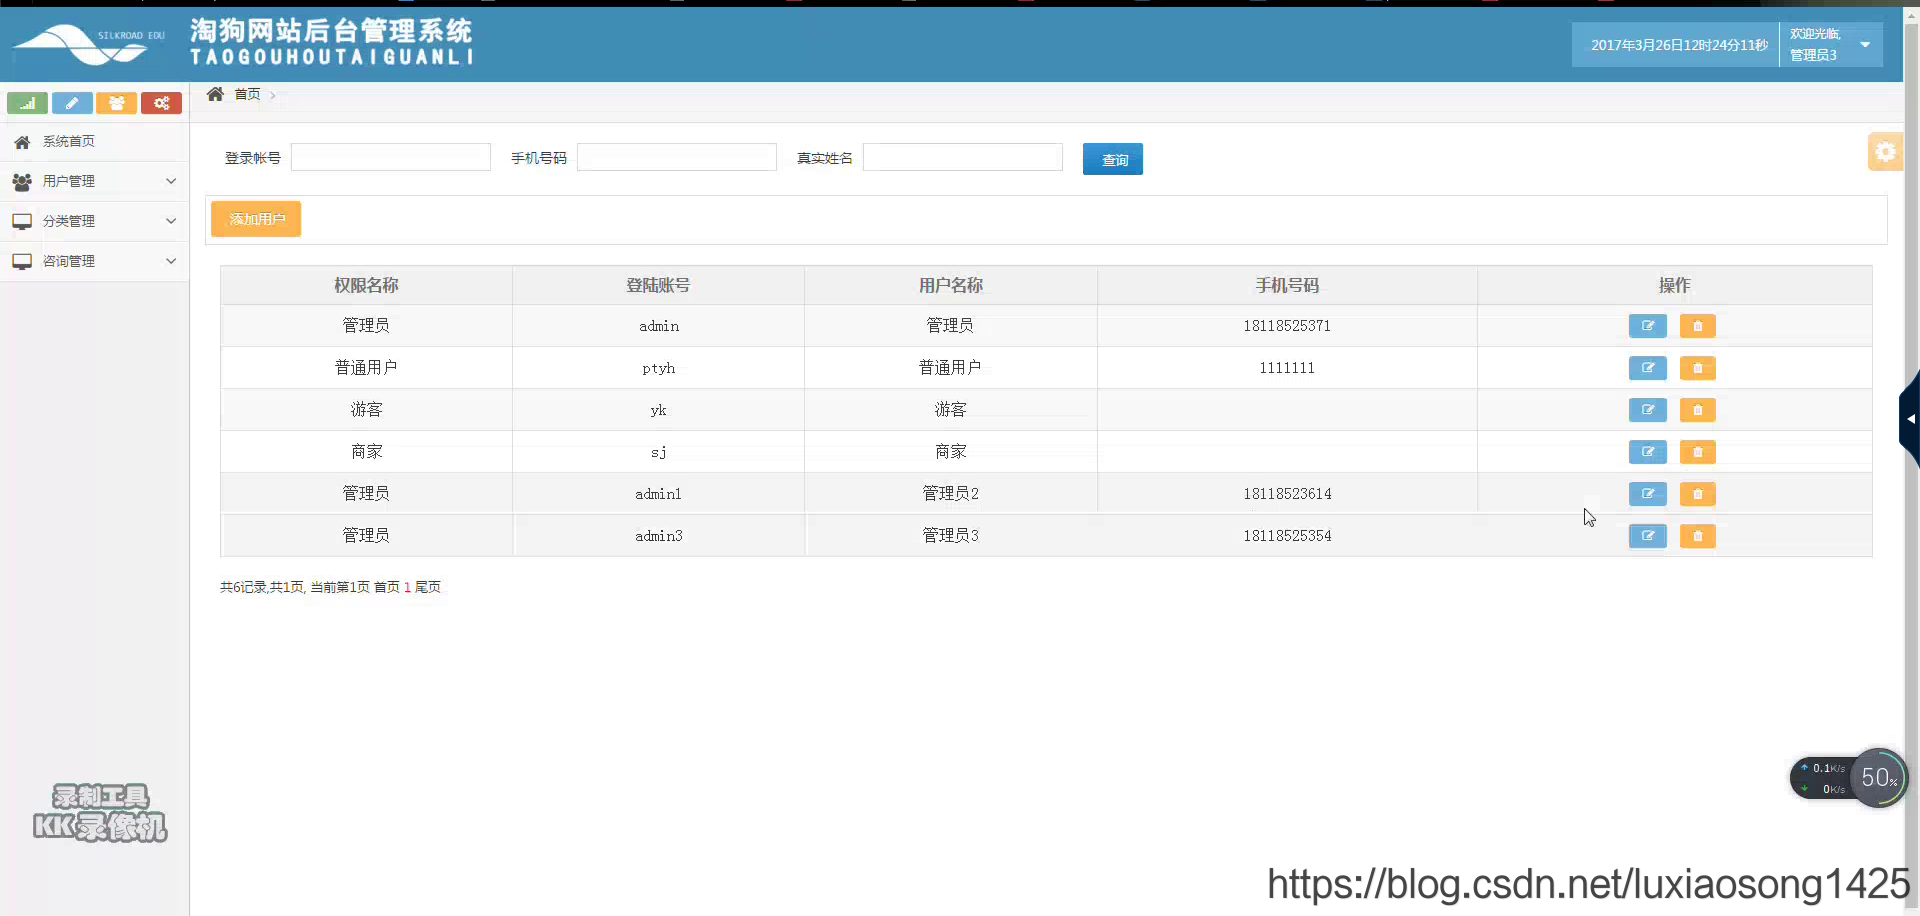Open the 咨询管理 sidebar menu
Screen dimensions: 1920x916
(x=94, y=262)
